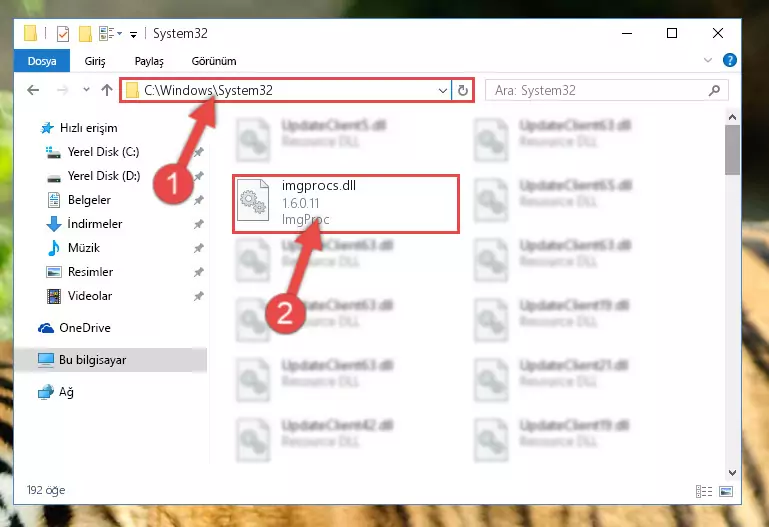Click the Ağ network icon
This screenshot has height=527, width=769.
[46, 392]
